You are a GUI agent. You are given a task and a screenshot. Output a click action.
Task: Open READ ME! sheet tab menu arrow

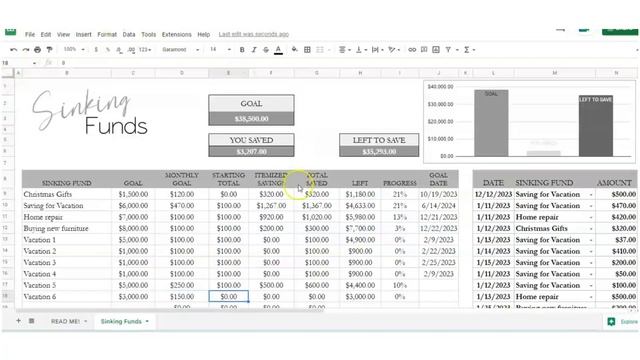86,321
